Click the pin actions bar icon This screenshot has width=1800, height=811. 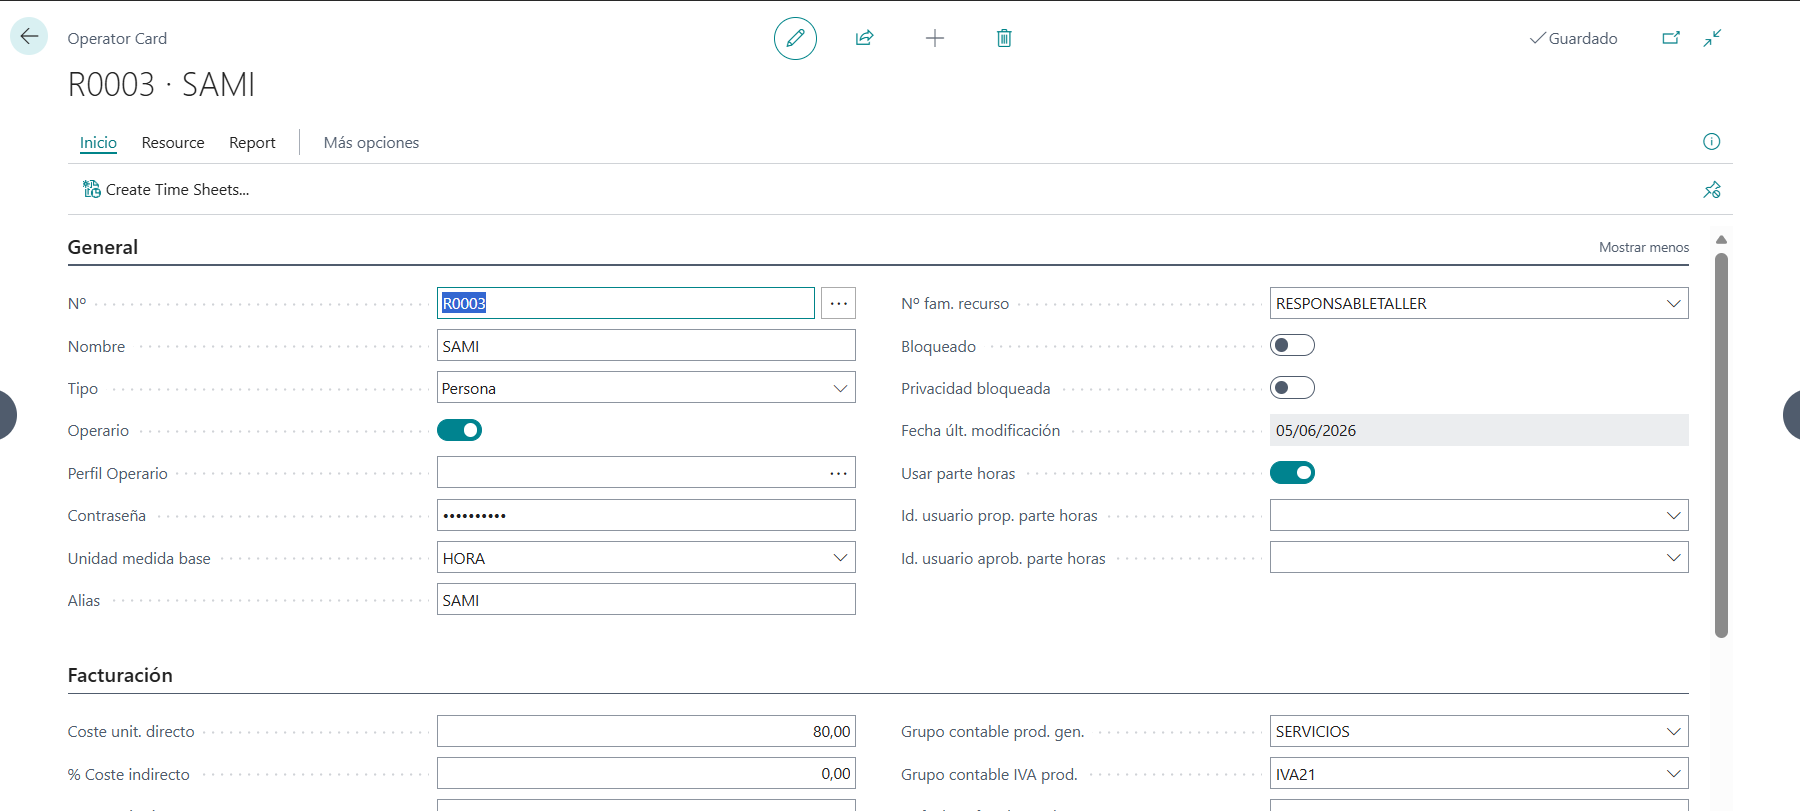[x=1712, y=190]
